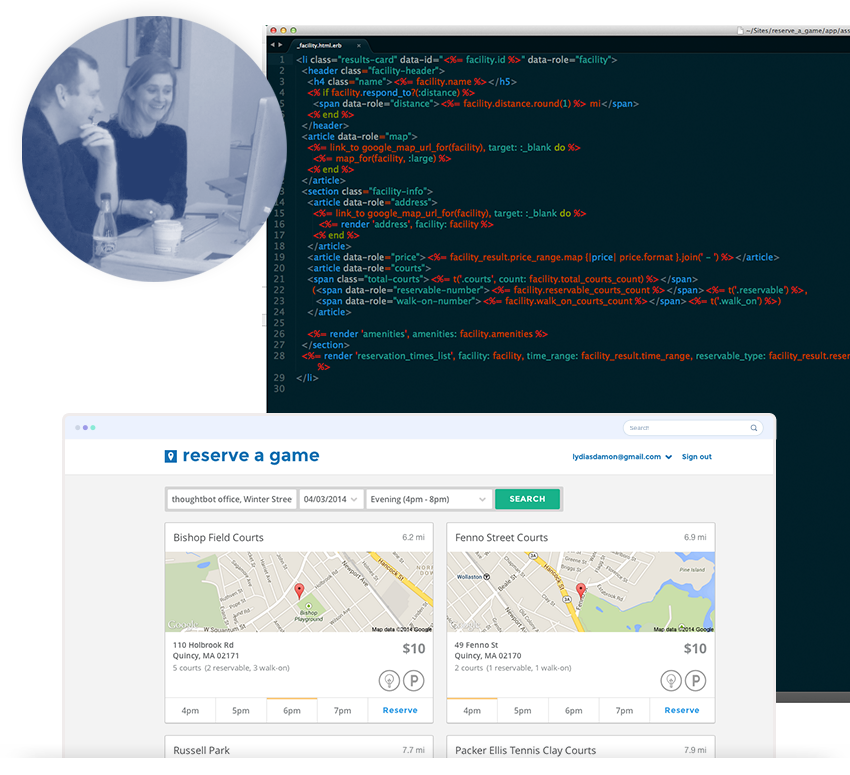This screenshot has height=775, width=850.
Task: Click the Sign out link
Action: (697, 457)
